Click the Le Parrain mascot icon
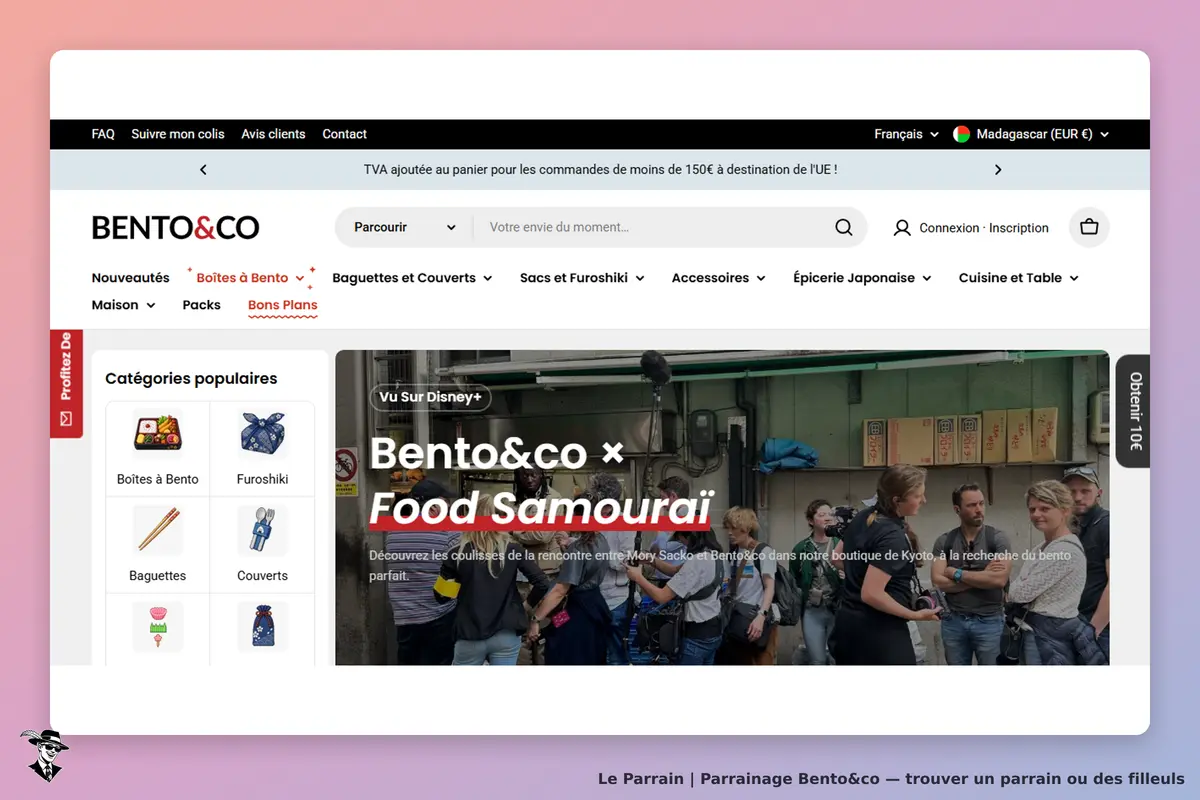Viewport: 1200px width, 800px height. click(43, 755)
